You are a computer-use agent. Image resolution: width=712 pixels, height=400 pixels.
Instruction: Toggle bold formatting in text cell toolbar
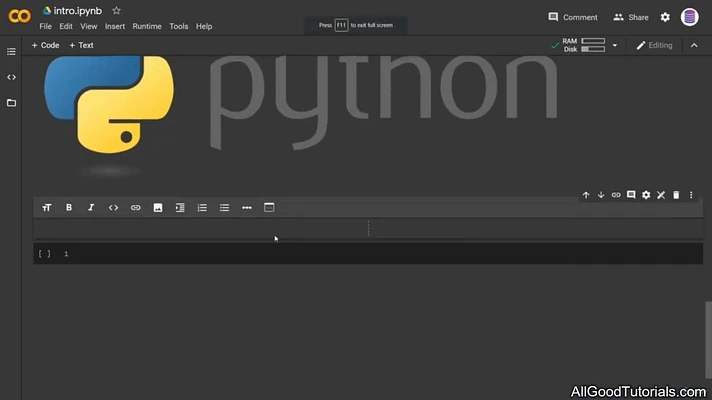(x=69, y=207)
